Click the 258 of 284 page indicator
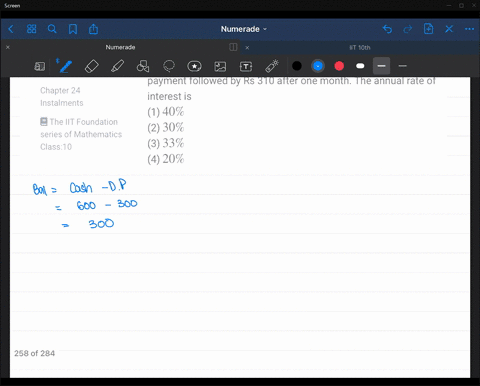The height and width of the screenshot is (386, 480). point(34,353)
